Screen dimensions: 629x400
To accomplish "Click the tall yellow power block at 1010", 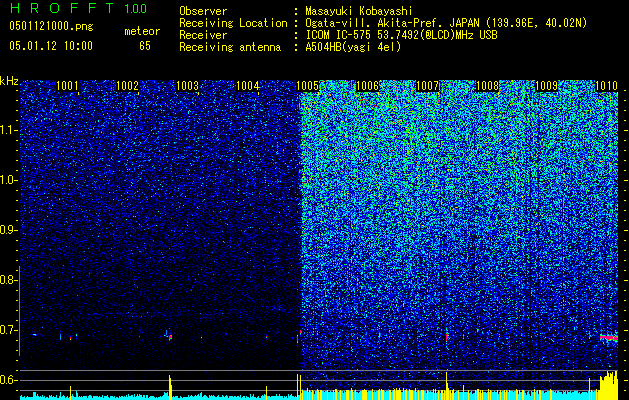I will coord(609,385).
